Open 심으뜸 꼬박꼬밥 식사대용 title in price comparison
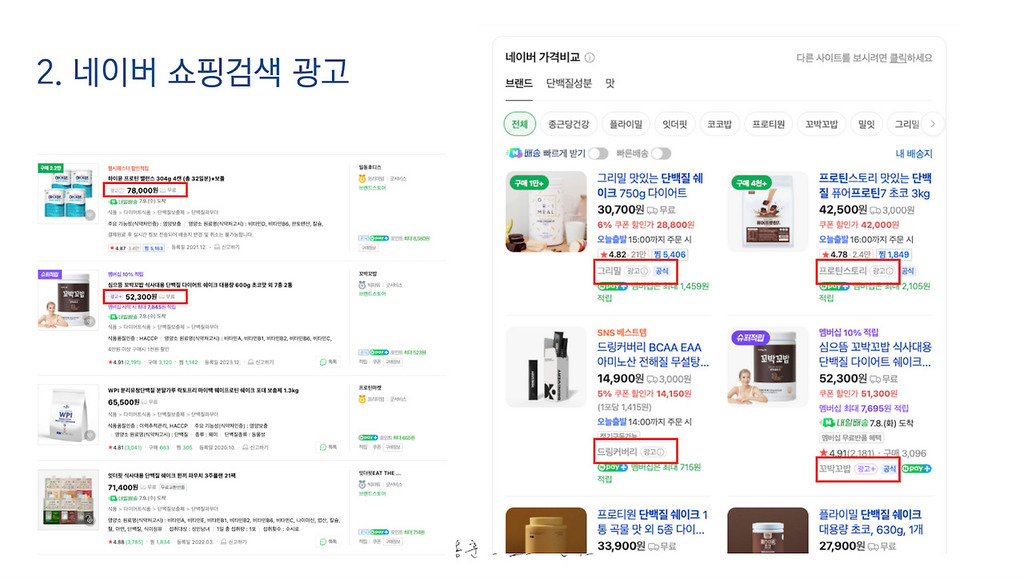 pos(875,354)
